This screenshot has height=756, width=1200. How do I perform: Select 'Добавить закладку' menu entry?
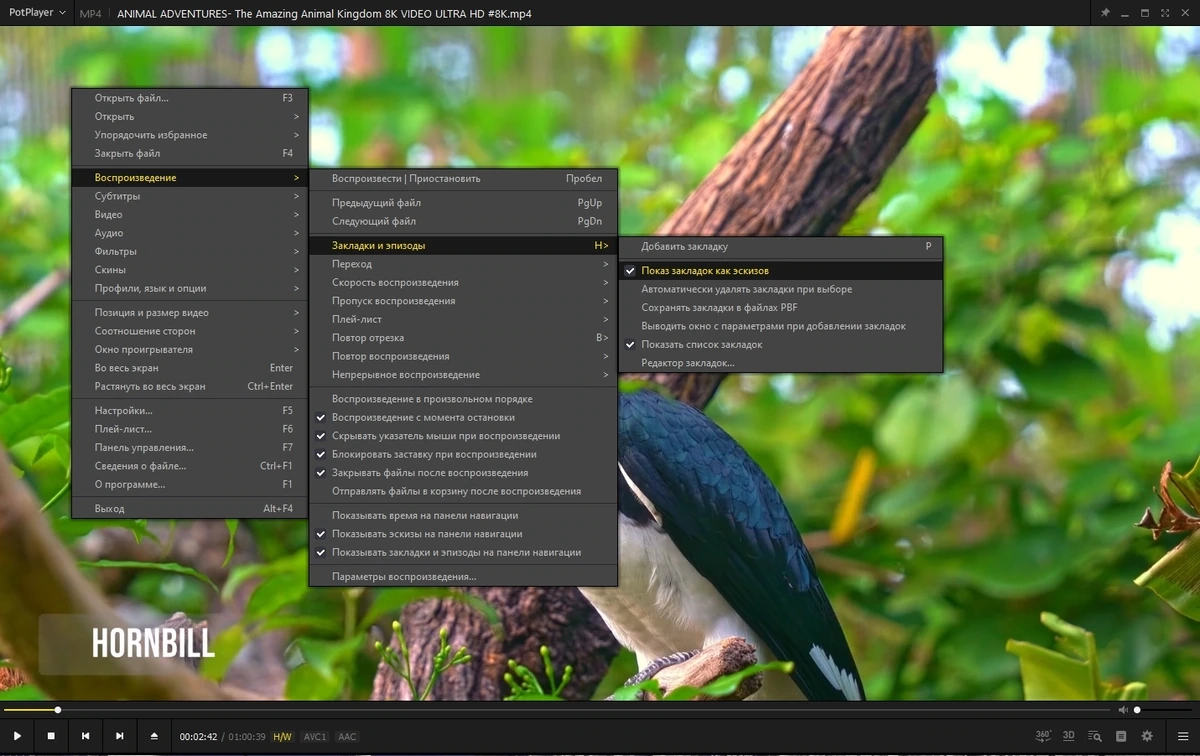coord(780,246)
